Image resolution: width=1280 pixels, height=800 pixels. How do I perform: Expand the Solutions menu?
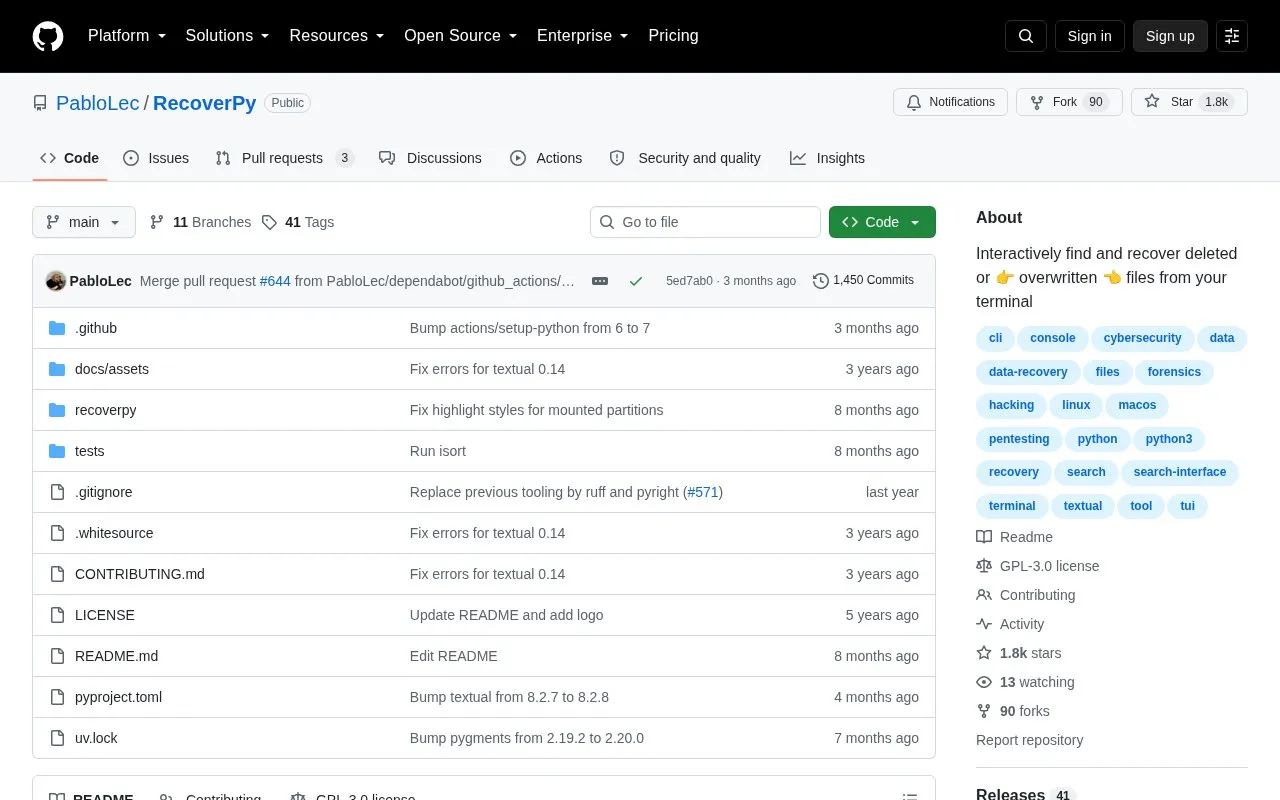pos(227,36)
